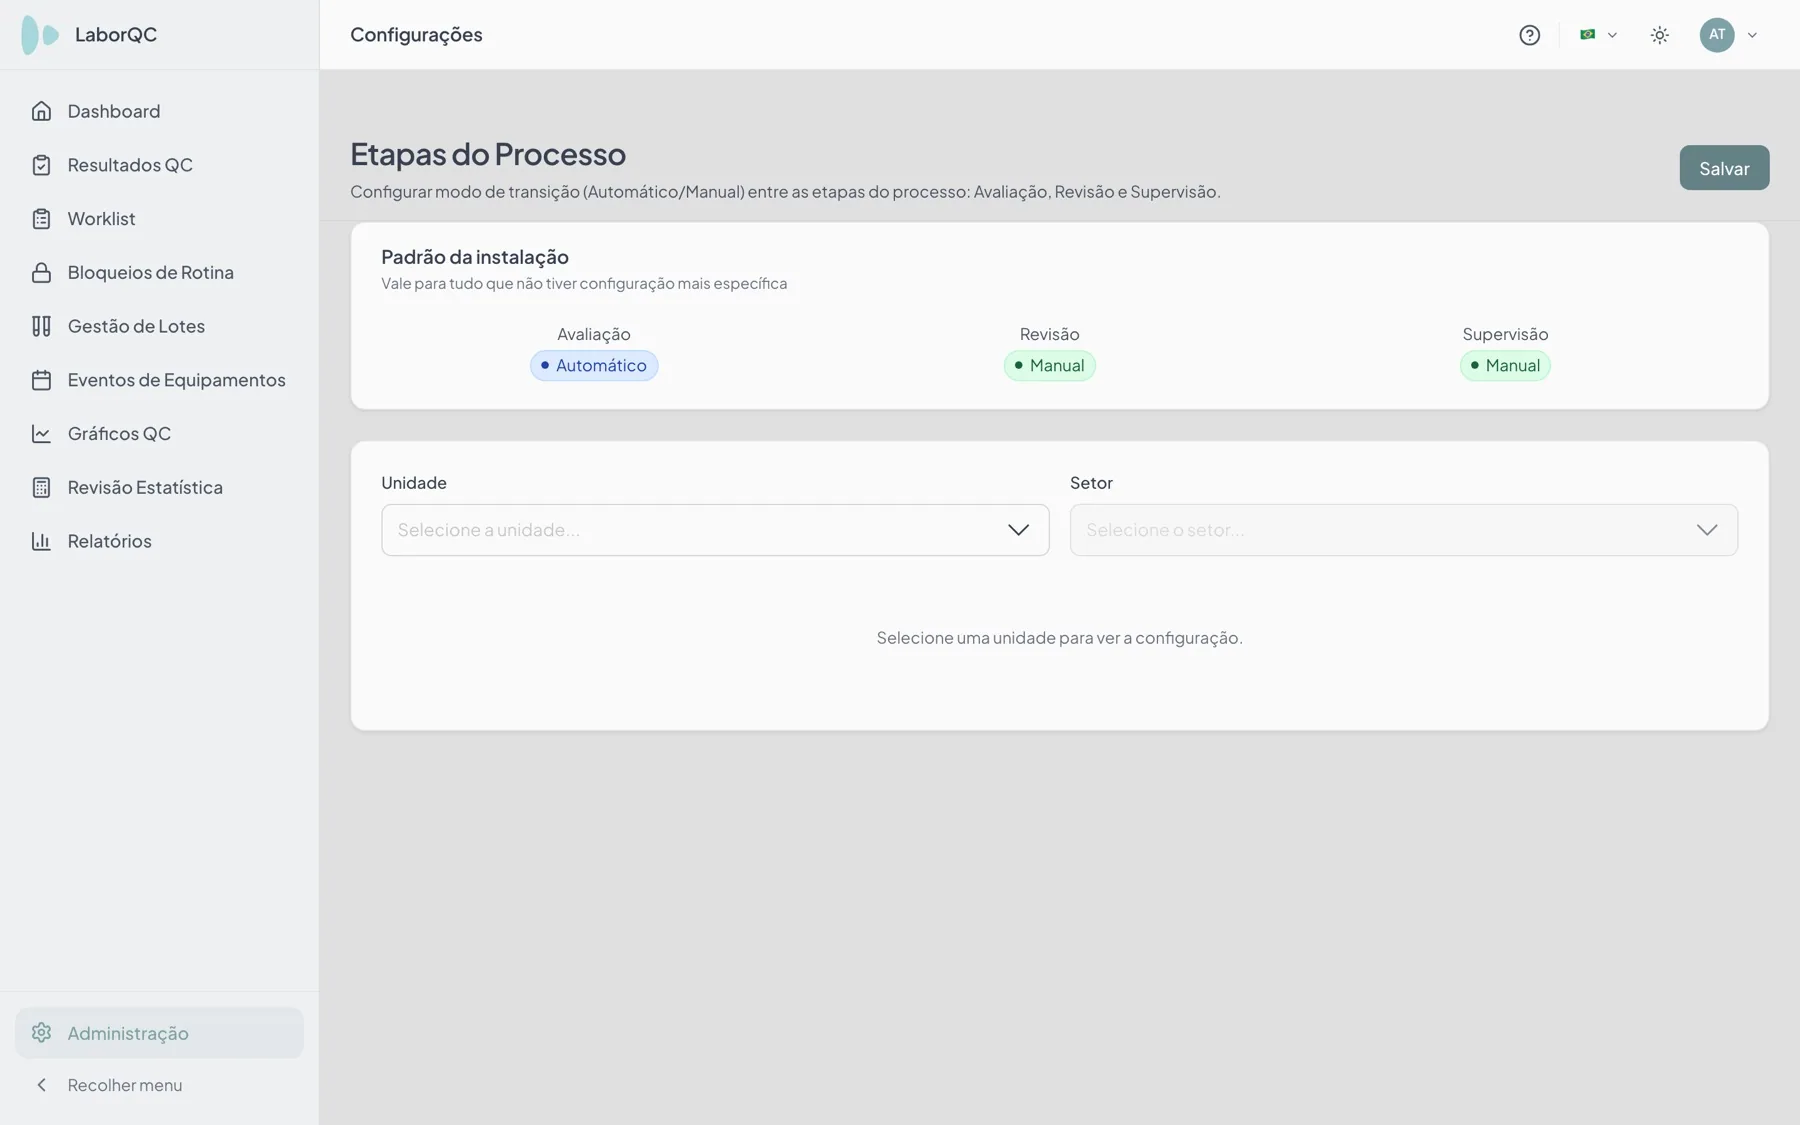
Task: Click the Recolher menu chevron icon
Action: 41,1085
